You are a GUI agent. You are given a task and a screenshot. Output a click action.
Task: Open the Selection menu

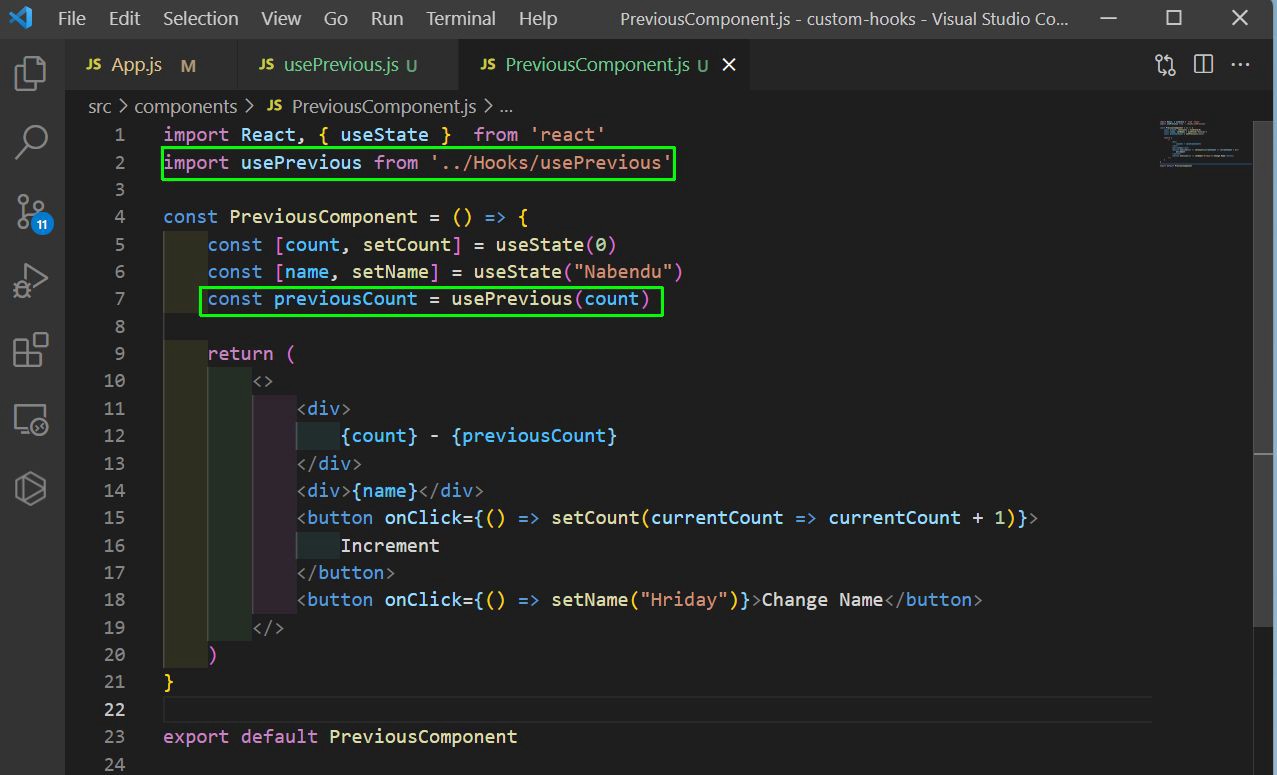pyautogui.click(x=201, y=18)
